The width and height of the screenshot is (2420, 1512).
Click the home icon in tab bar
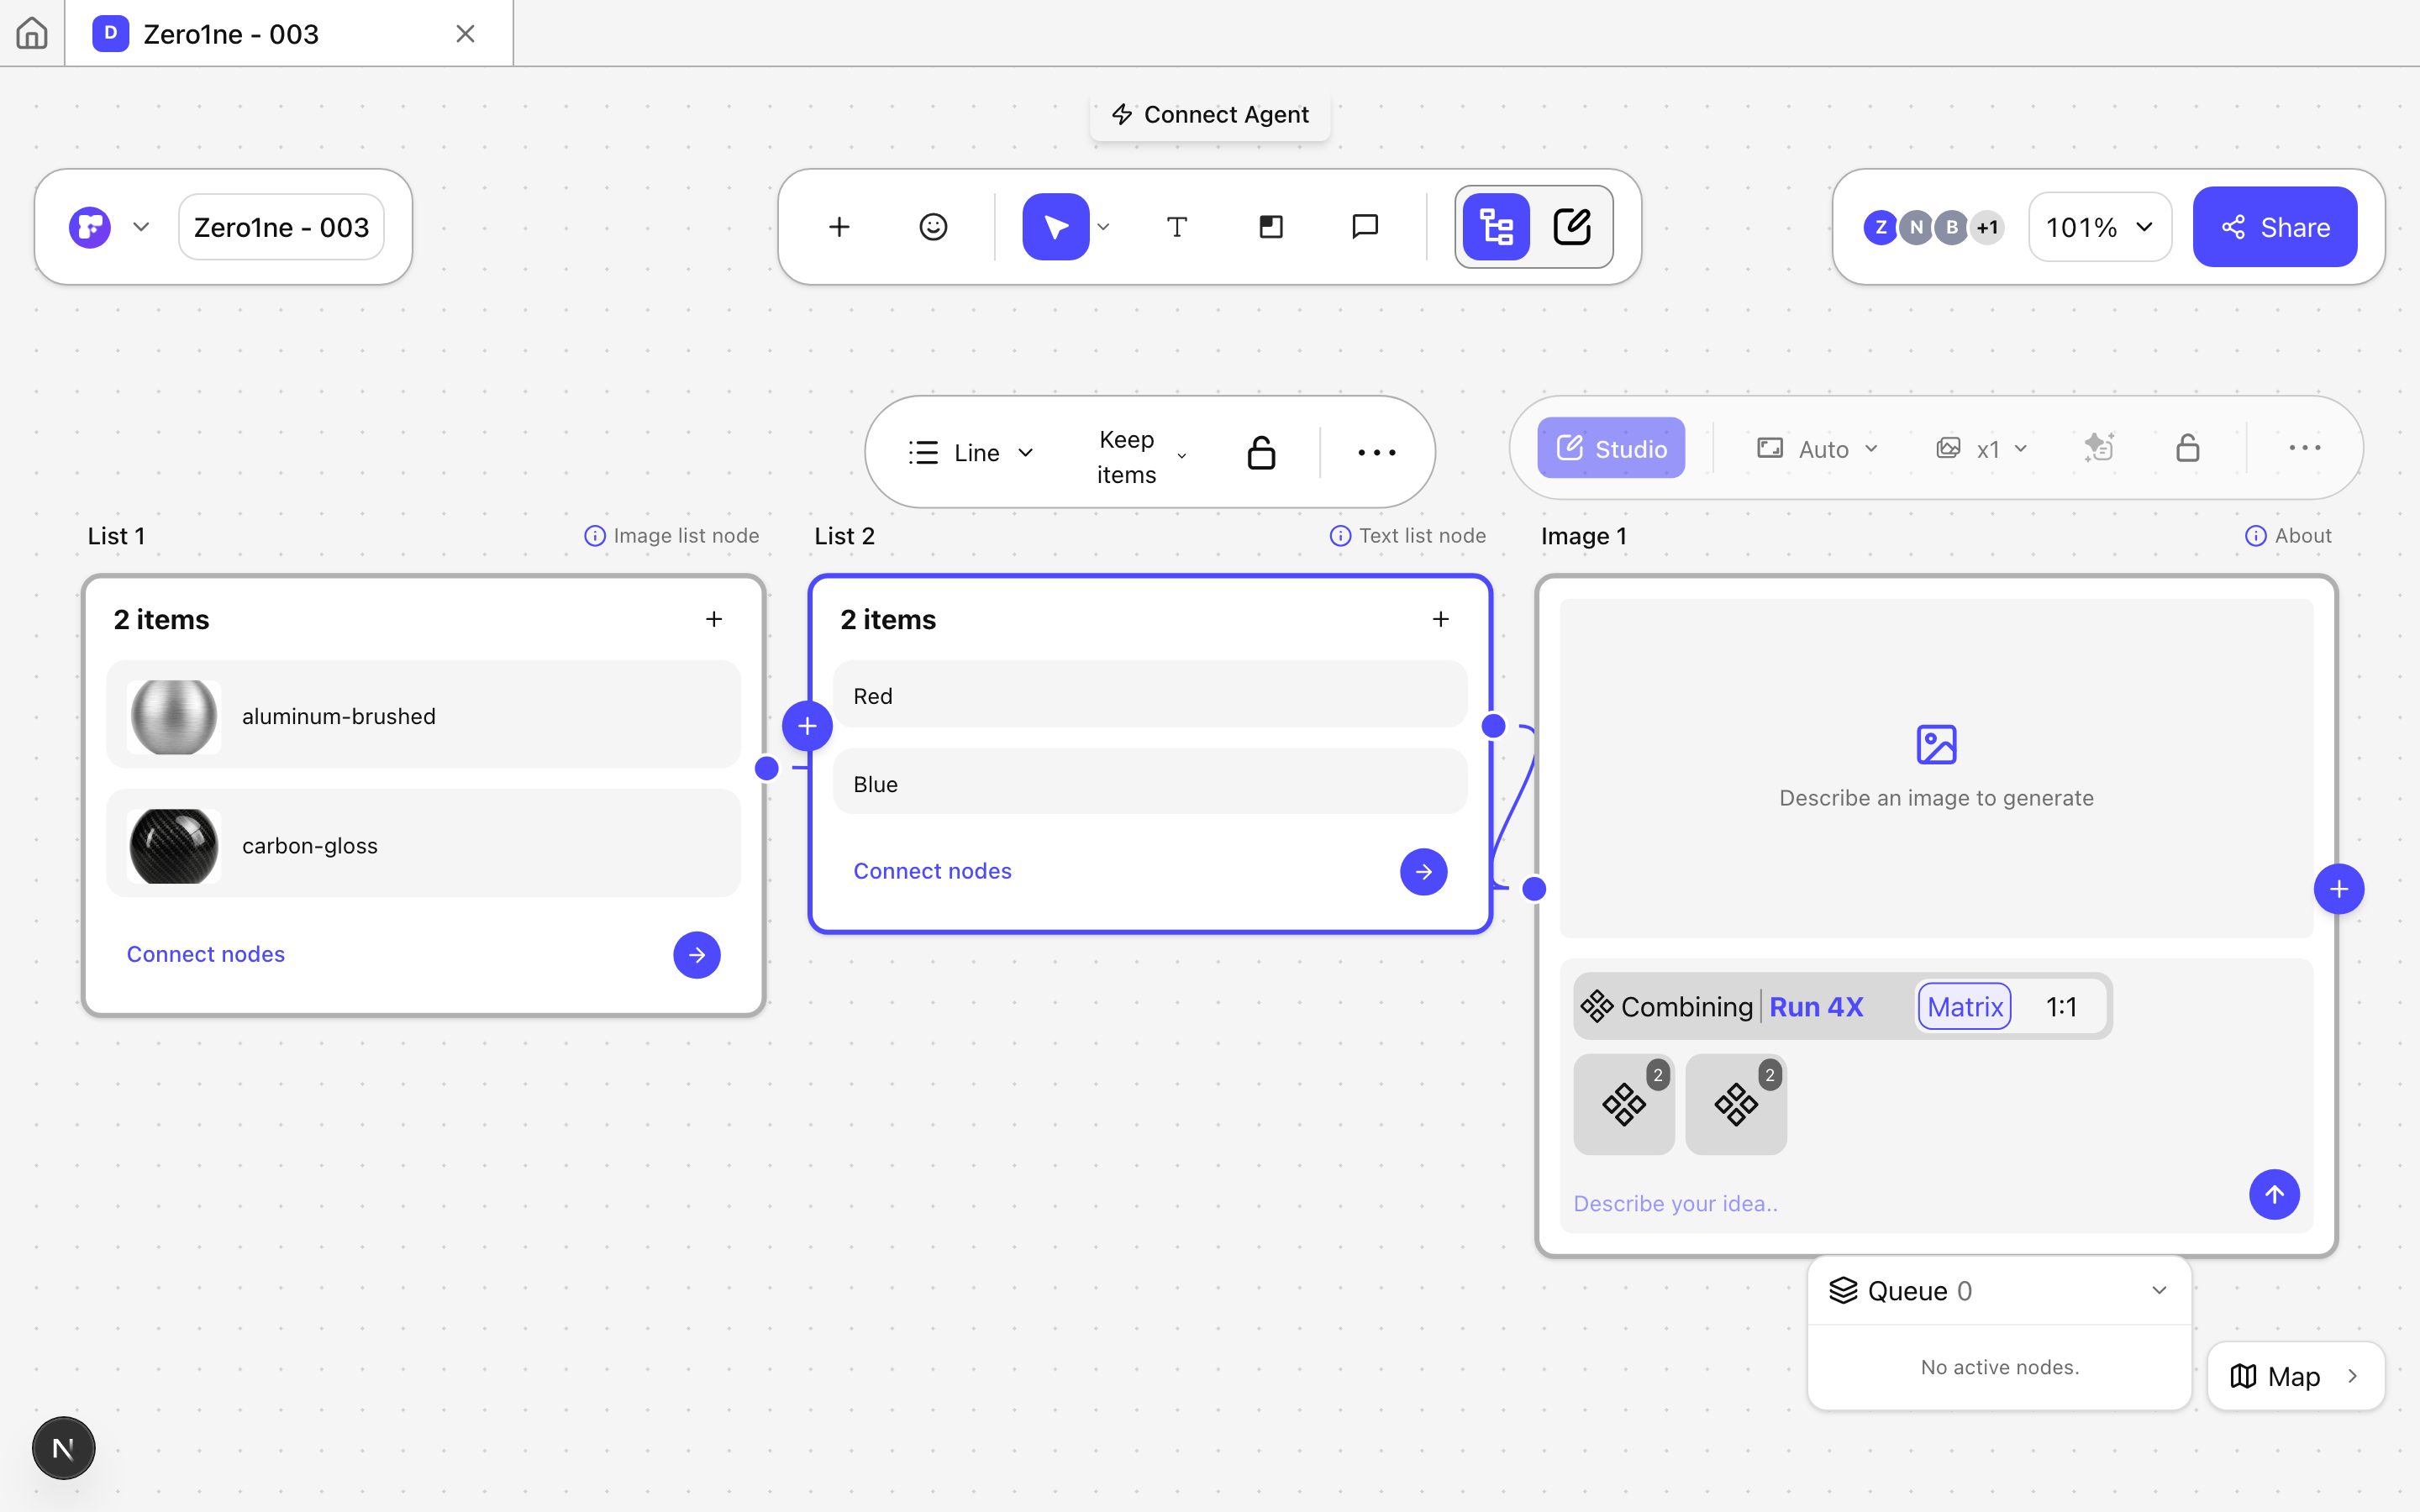(32, 33)
